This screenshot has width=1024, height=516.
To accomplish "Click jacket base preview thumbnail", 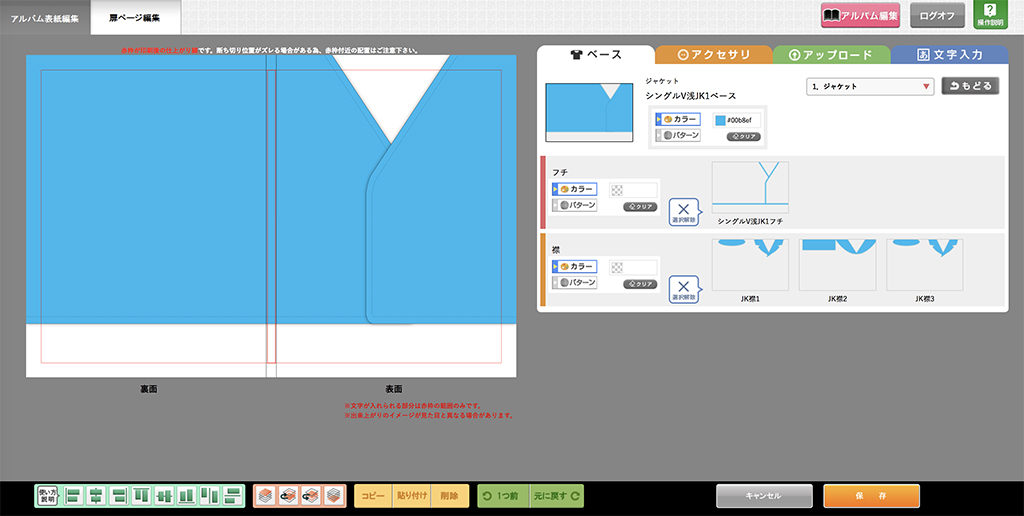I will [x=589, y=112].
